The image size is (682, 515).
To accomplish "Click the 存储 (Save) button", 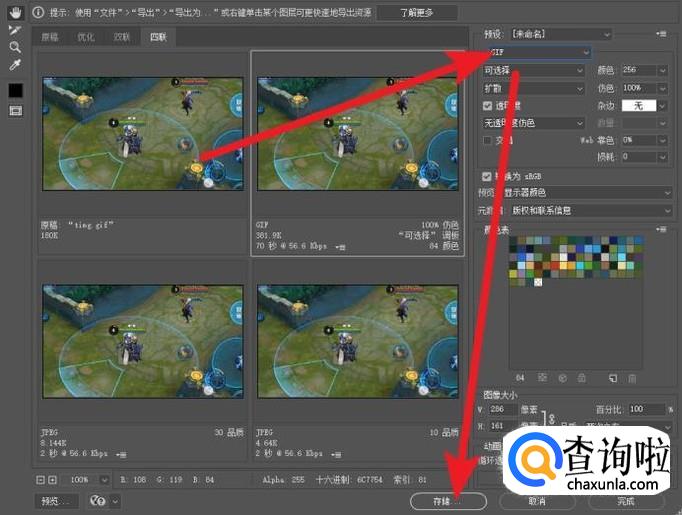I will tap(448, 500).
